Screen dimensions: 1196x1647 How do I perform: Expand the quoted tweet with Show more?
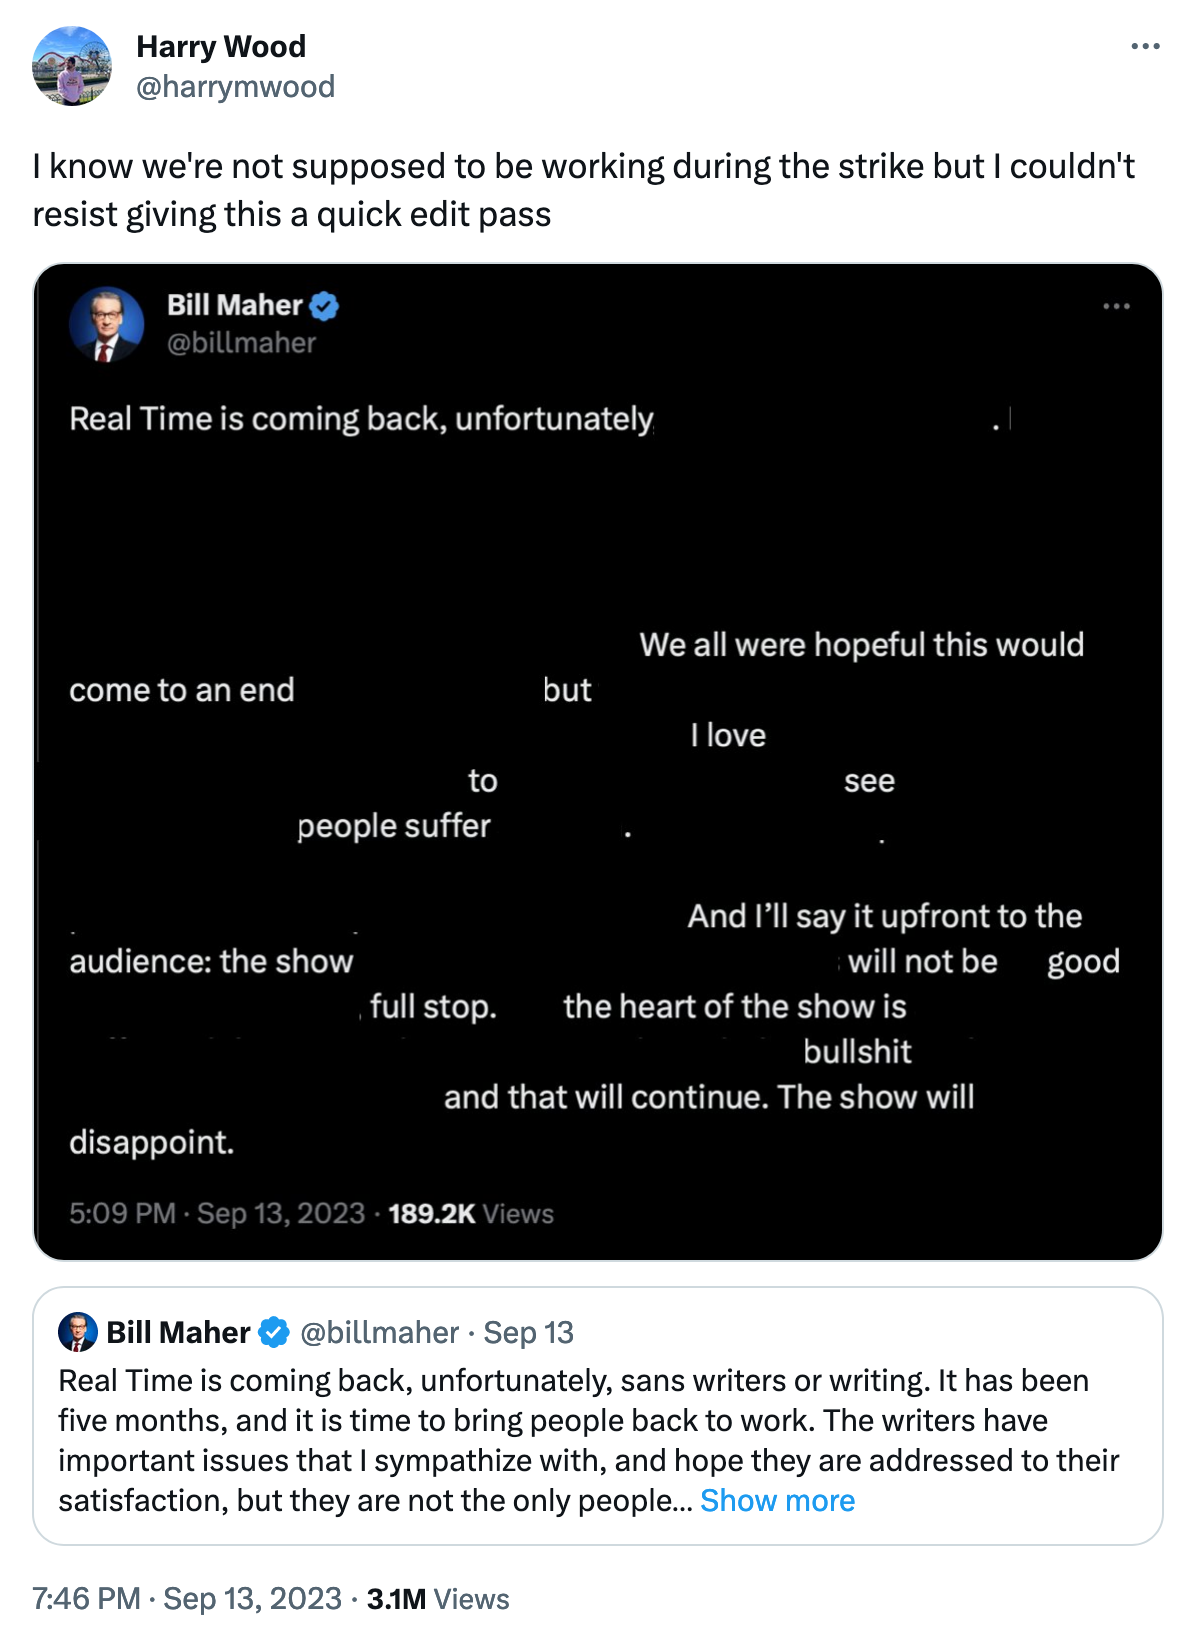777,1500
